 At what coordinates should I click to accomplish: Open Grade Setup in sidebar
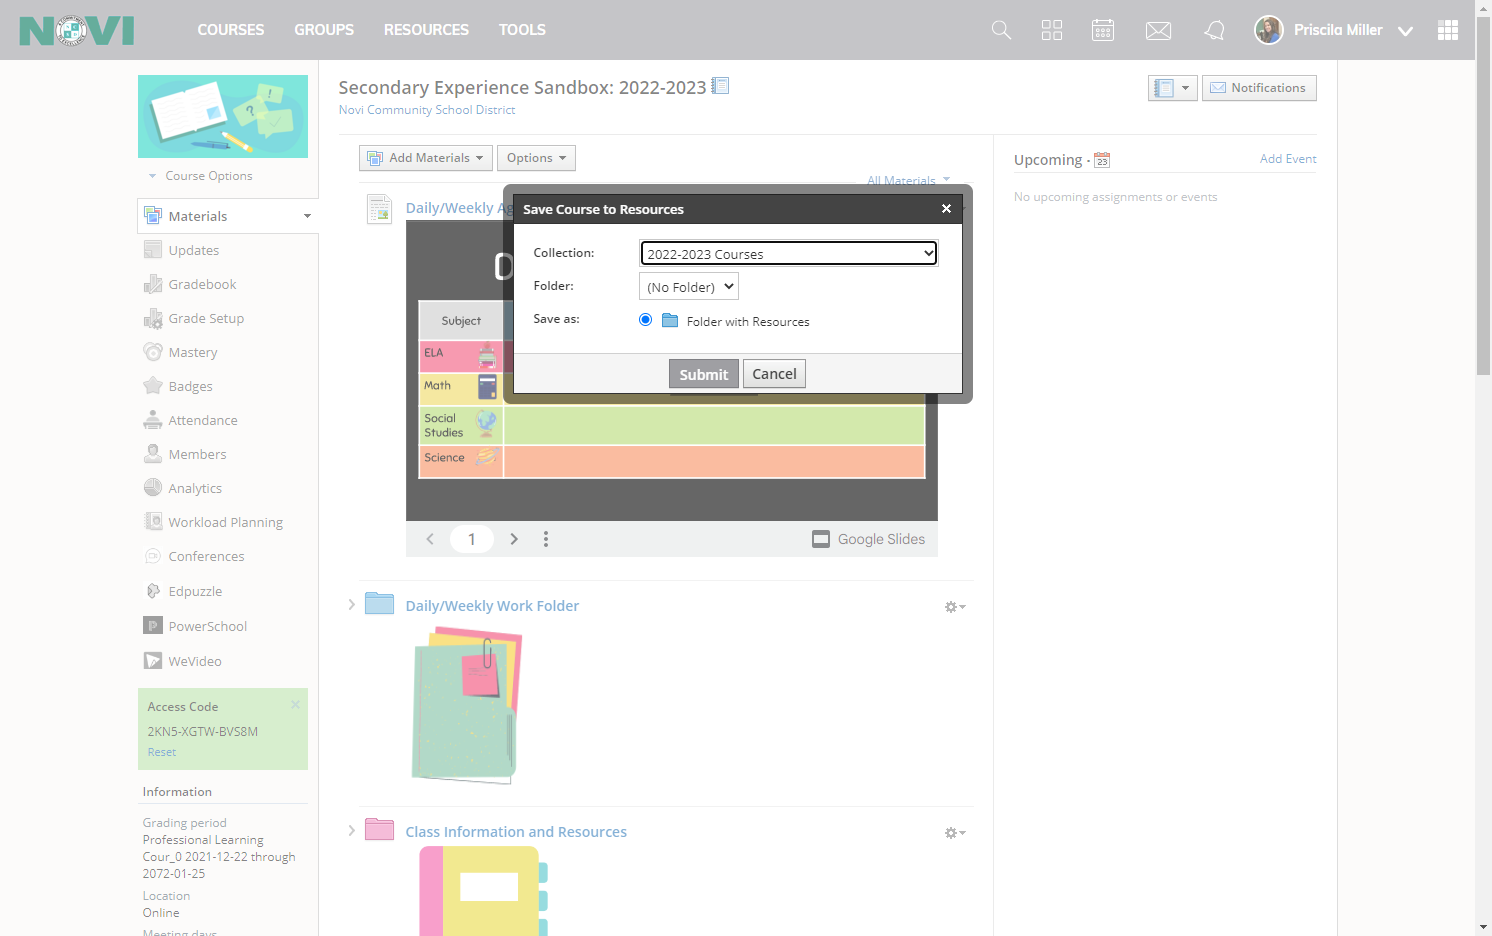coord(206,318)
